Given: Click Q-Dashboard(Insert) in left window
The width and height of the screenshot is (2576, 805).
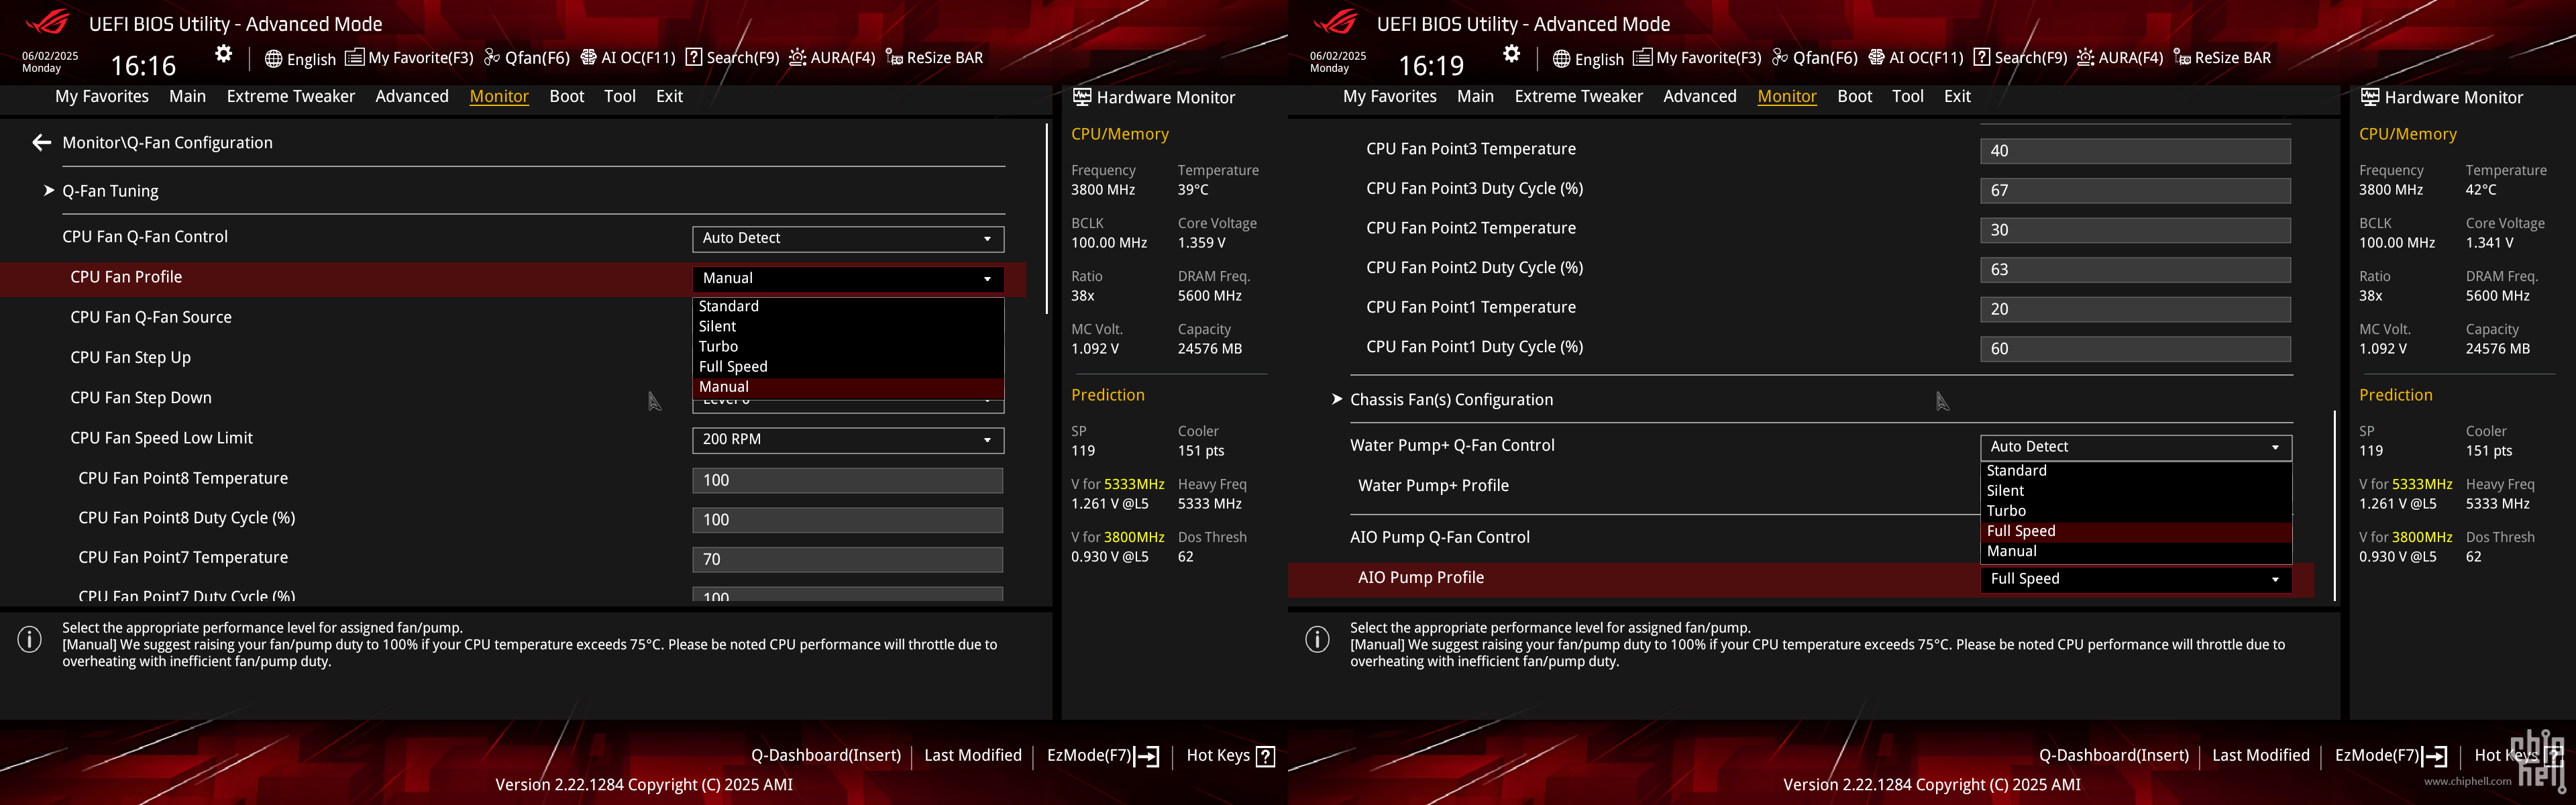Looking at the screenshot, I should pyautogui.click(x=826, y=756).
